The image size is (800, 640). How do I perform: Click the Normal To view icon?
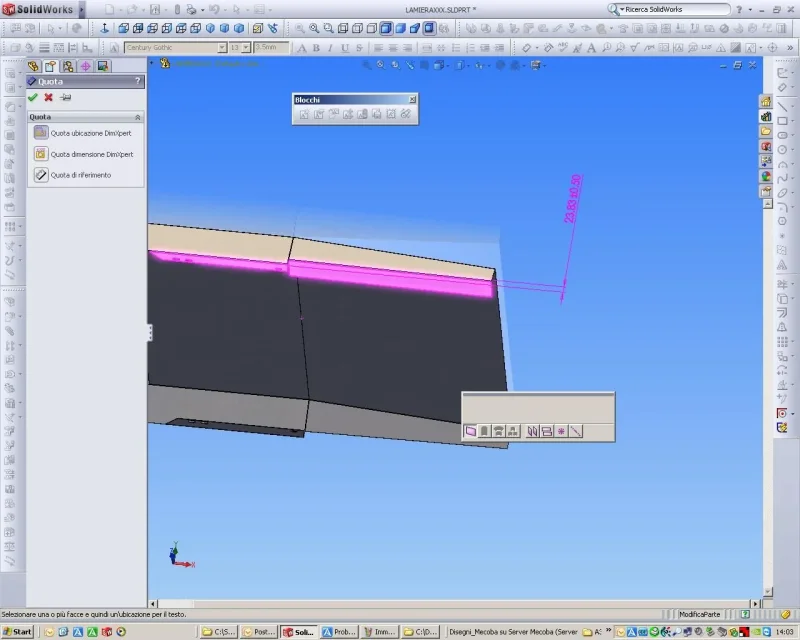105,28
